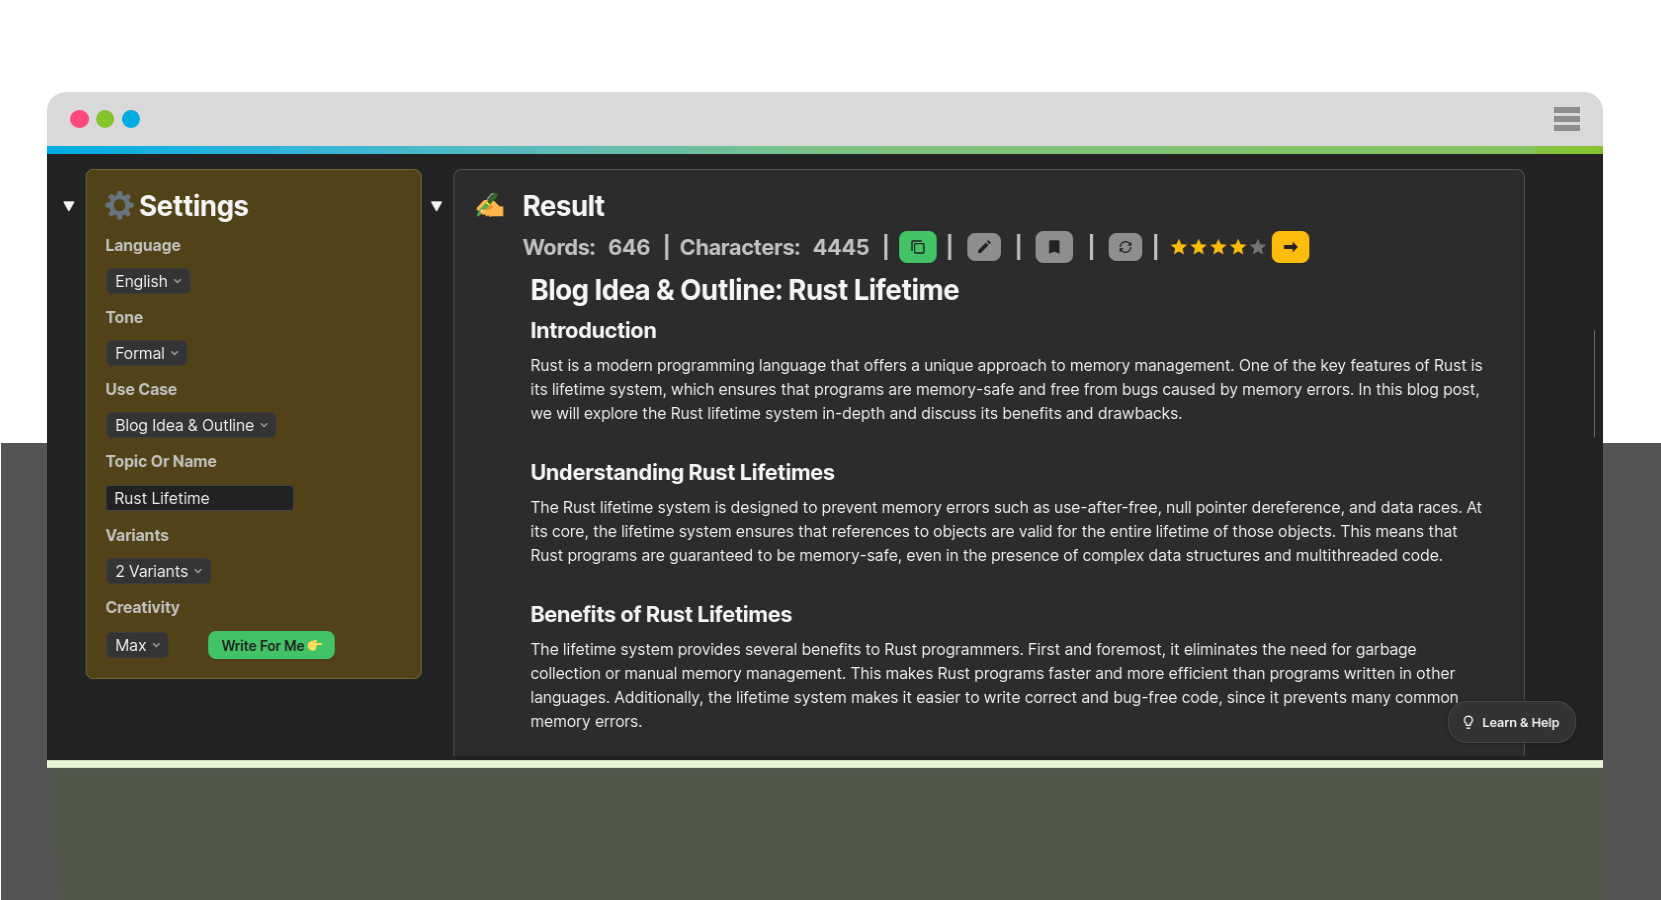This screenshot has width=1661, height=900.
Task: Open the 2 Variants dropdown
Action: click(x=158, y=571)
